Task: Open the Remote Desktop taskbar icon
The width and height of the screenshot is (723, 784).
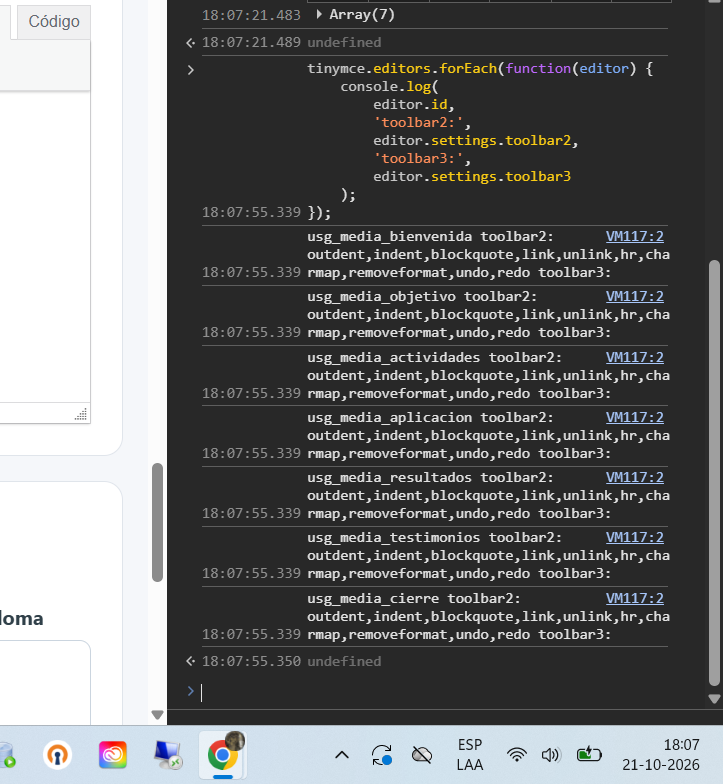Action: click(x=168, y=755)
